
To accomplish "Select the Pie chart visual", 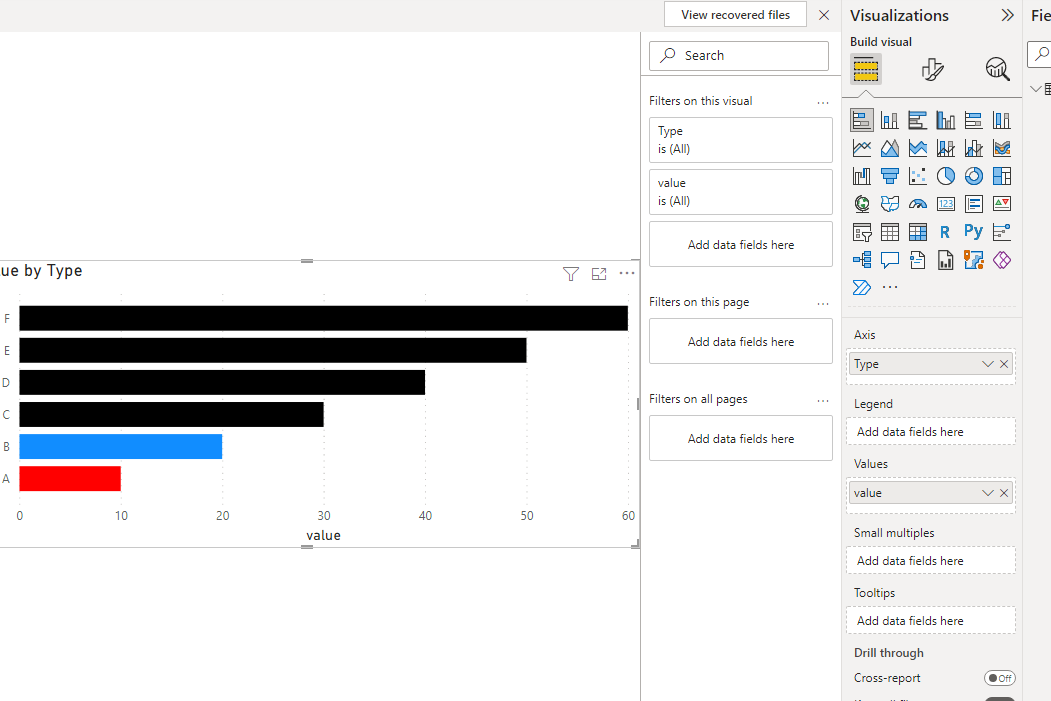I will (946, 176).
